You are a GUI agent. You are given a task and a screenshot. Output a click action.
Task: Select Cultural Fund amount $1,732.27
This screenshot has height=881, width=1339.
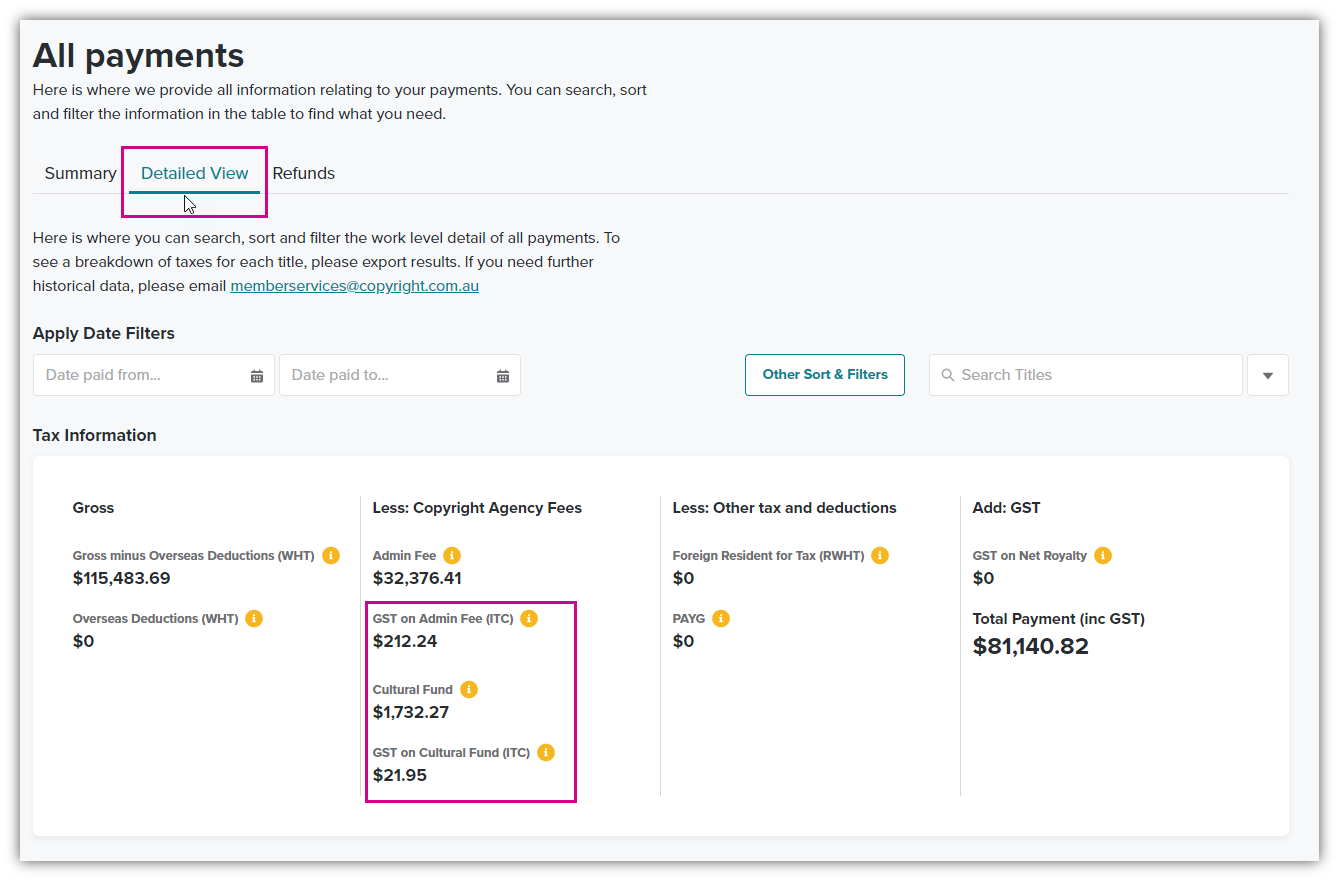click(x=411, y=712)
